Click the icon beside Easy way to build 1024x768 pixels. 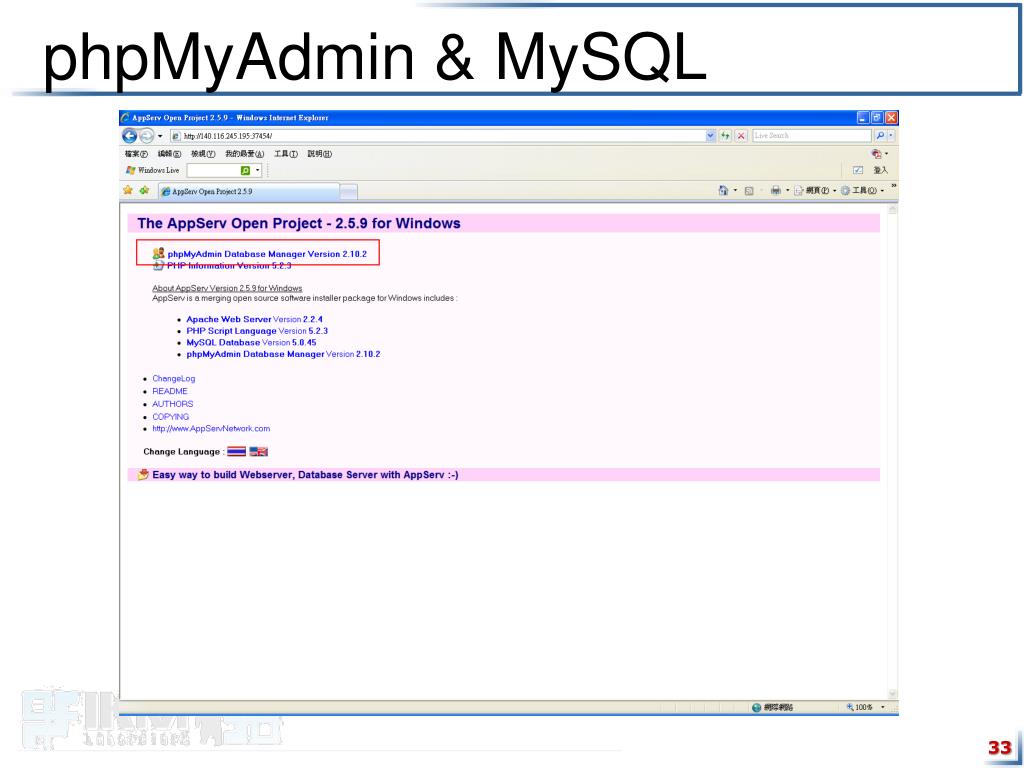143,474
